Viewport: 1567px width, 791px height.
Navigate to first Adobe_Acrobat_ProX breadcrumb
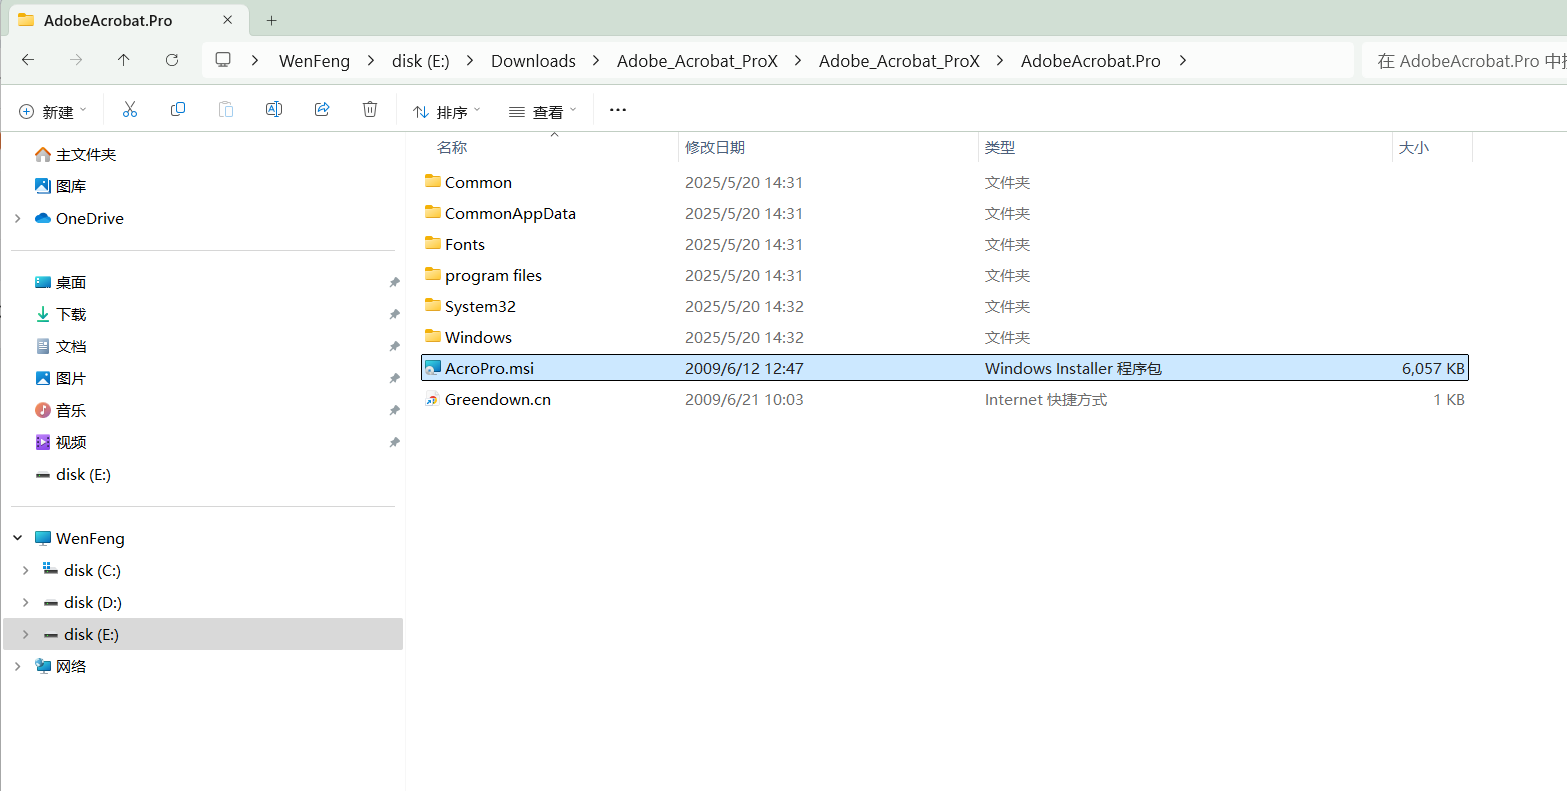coord(697,61)
